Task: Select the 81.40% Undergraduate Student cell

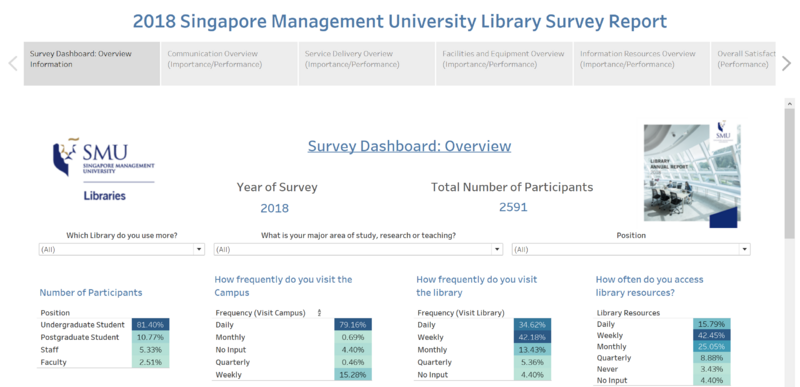Action: pyautogui.click(x=151, y=325)
